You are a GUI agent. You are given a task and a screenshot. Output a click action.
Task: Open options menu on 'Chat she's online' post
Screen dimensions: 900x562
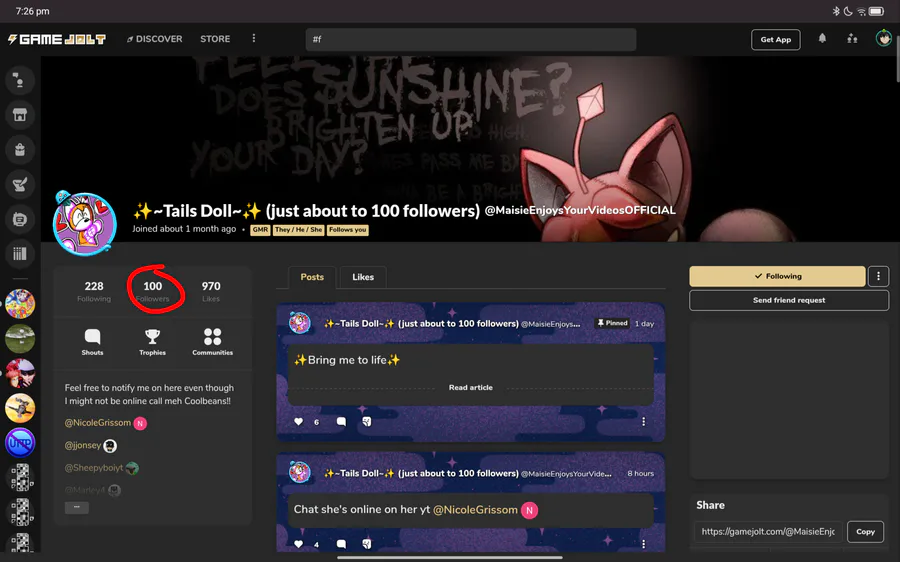[643, 544]
